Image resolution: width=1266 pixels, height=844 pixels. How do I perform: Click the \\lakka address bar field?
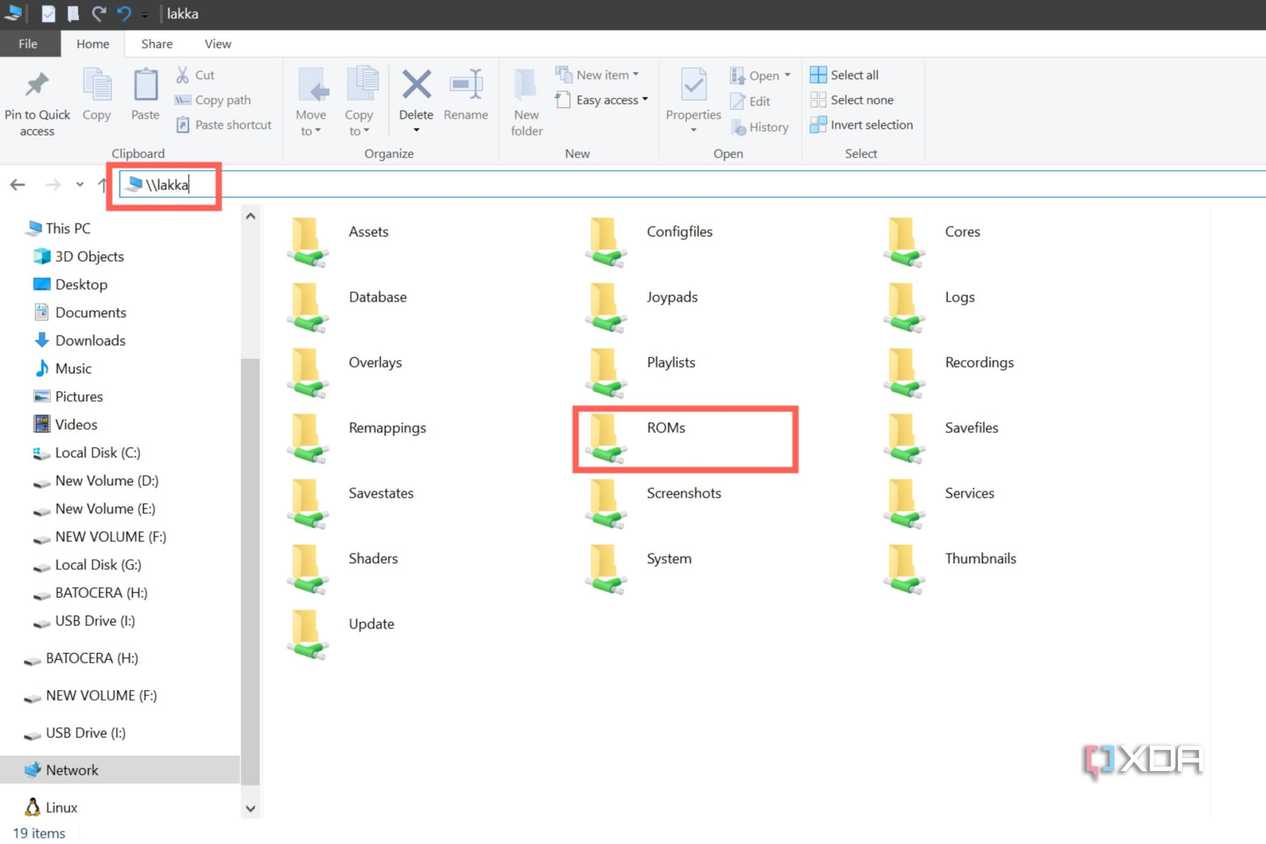coord(690,185)
